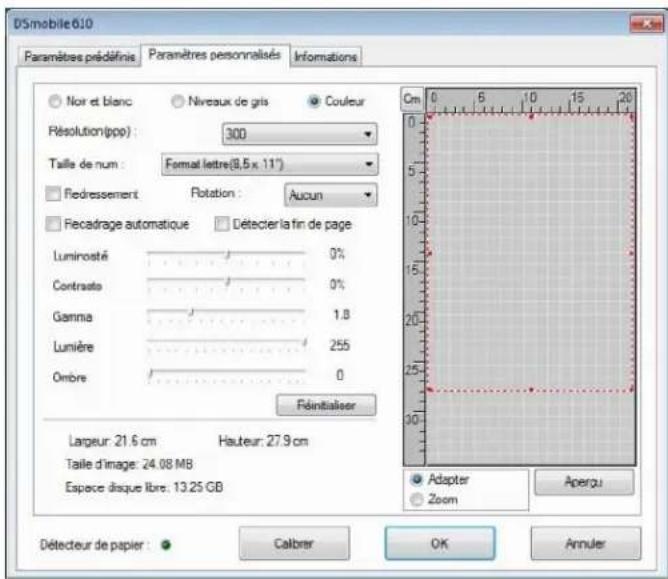The width and height of the screenshot is (668, 579).
Task: Click the Lumière slider handle
Action: point(305,343)
